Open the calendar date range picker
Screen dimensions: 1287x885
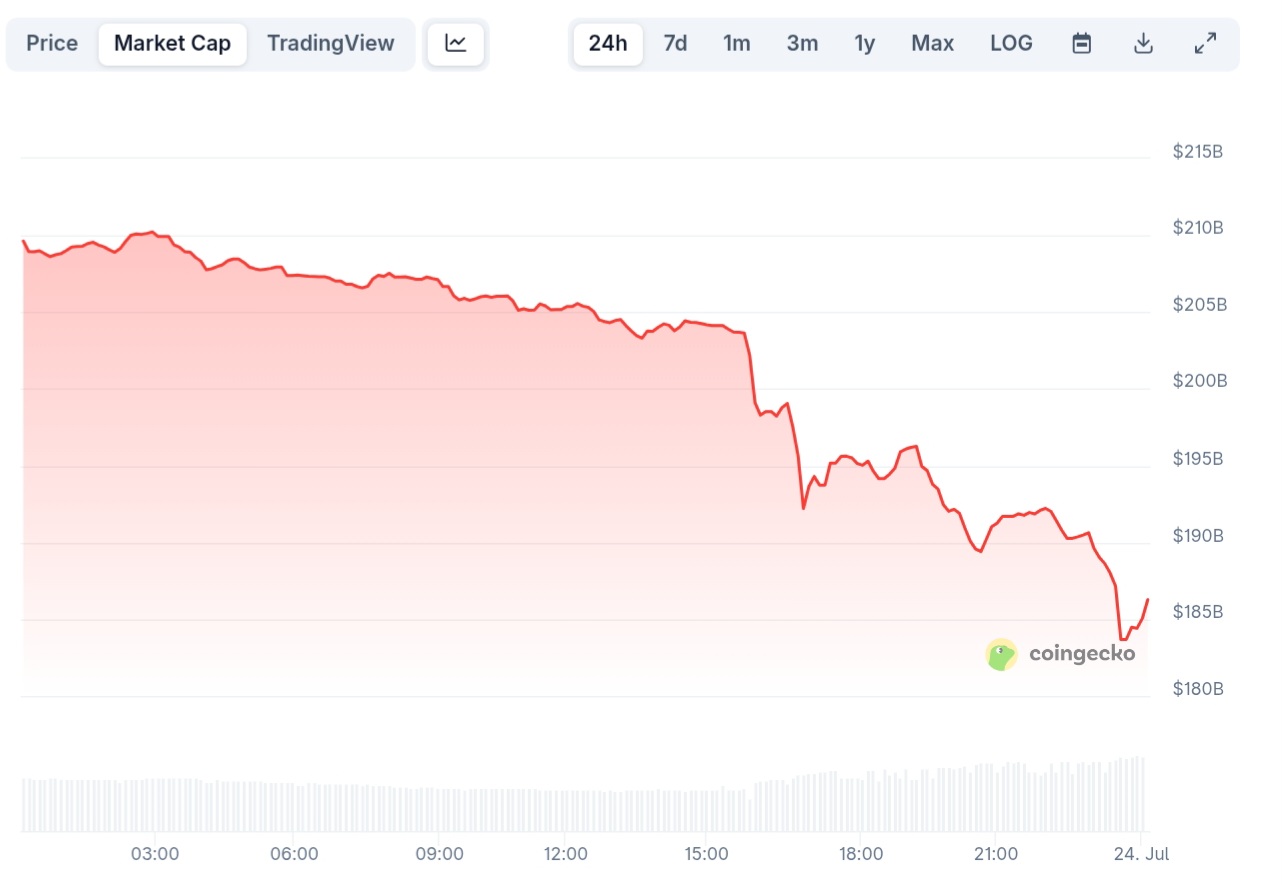click(x=1081, y=44)
